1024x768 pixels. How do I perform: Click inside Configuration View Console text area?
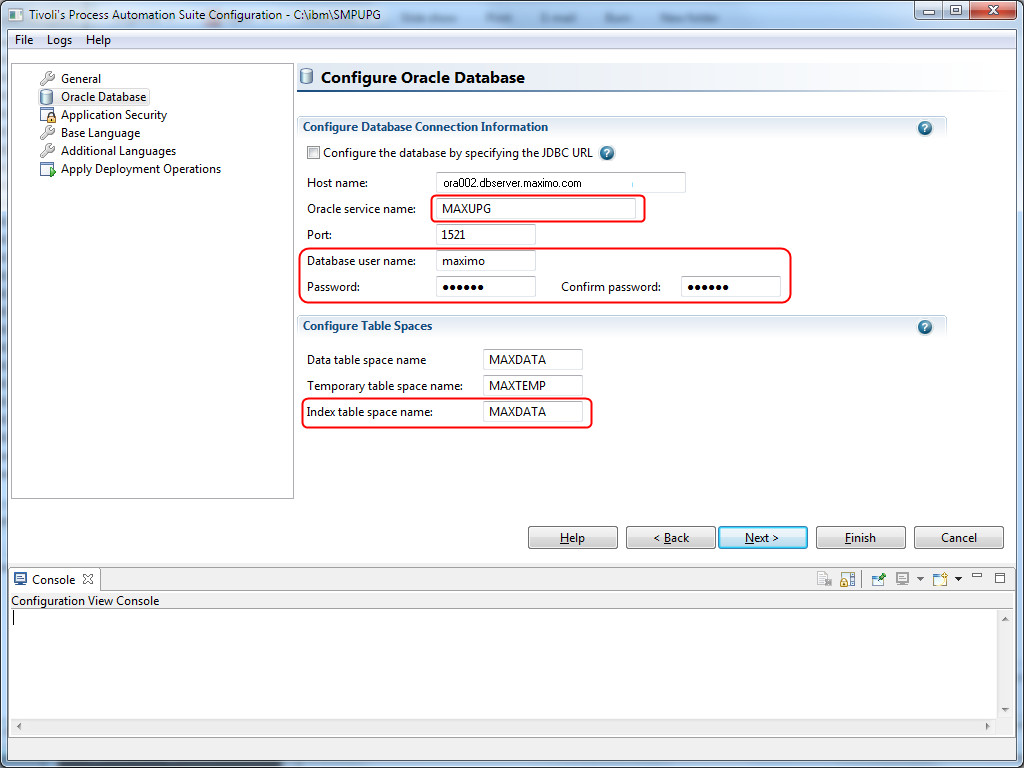(x=504, y=664)
